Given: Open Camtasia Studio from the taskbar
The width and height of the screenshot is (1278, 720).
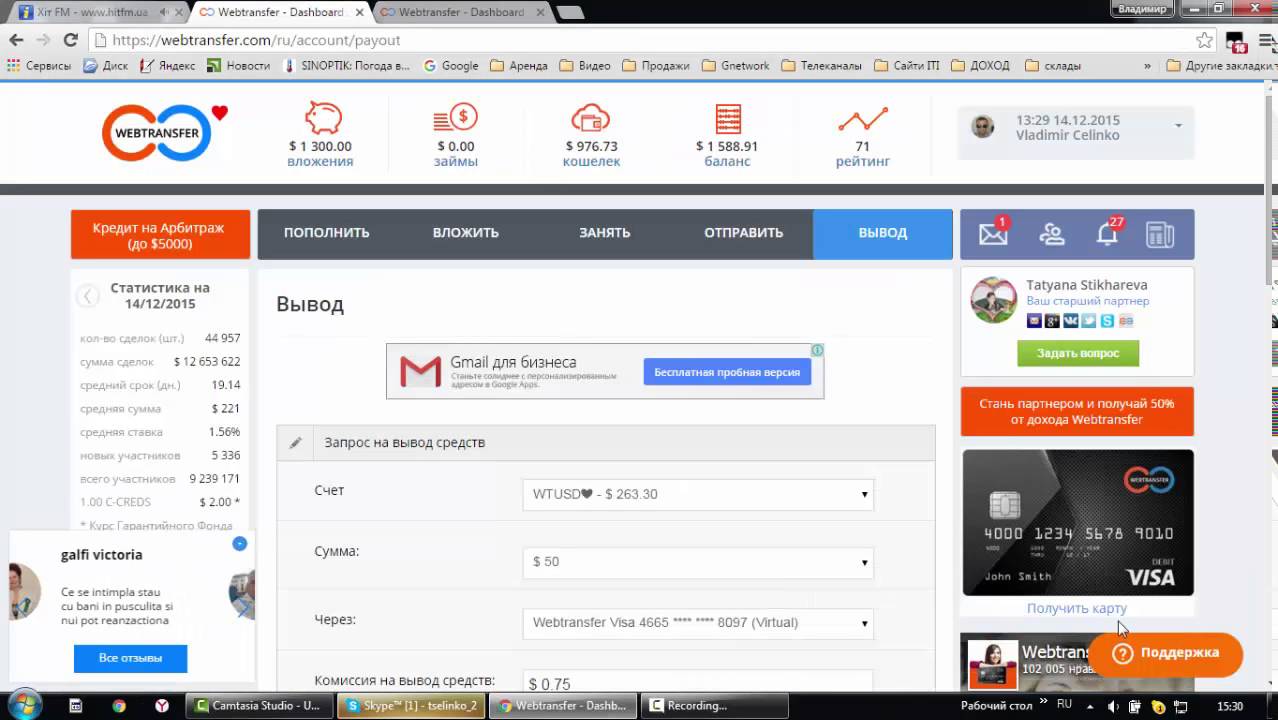Looking at the screenshot, I should point(258,705).
